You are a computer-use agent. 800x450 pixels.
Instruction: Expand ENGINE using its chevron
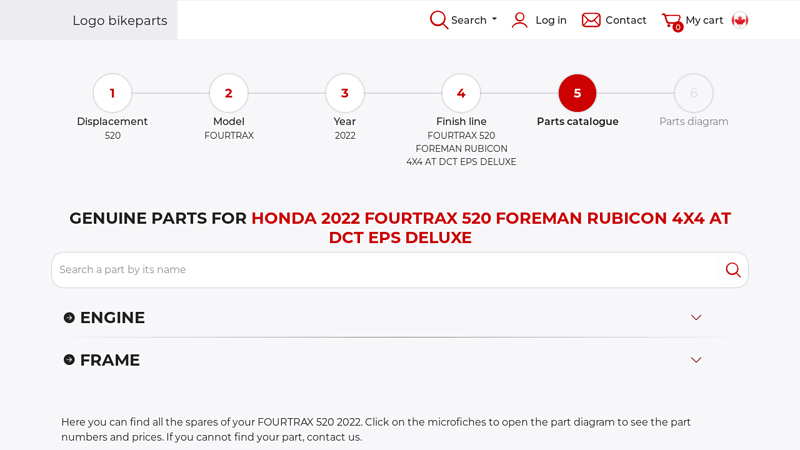pos(696,317)
